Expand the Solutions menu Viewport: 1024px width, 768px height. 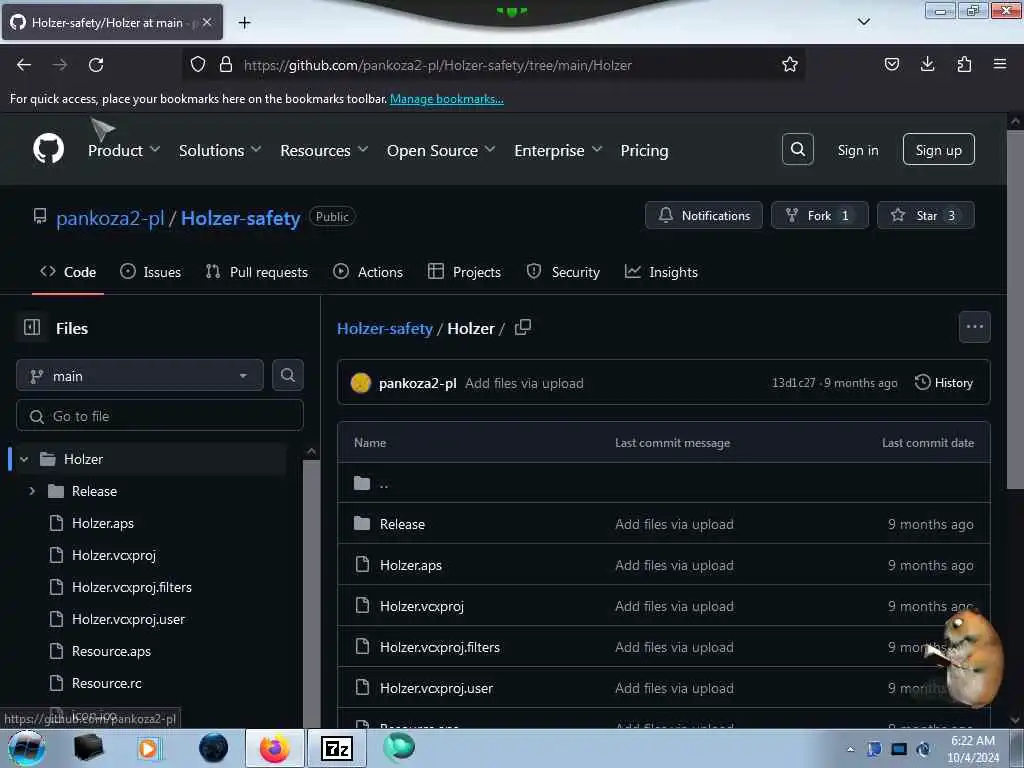click(220, 150)
